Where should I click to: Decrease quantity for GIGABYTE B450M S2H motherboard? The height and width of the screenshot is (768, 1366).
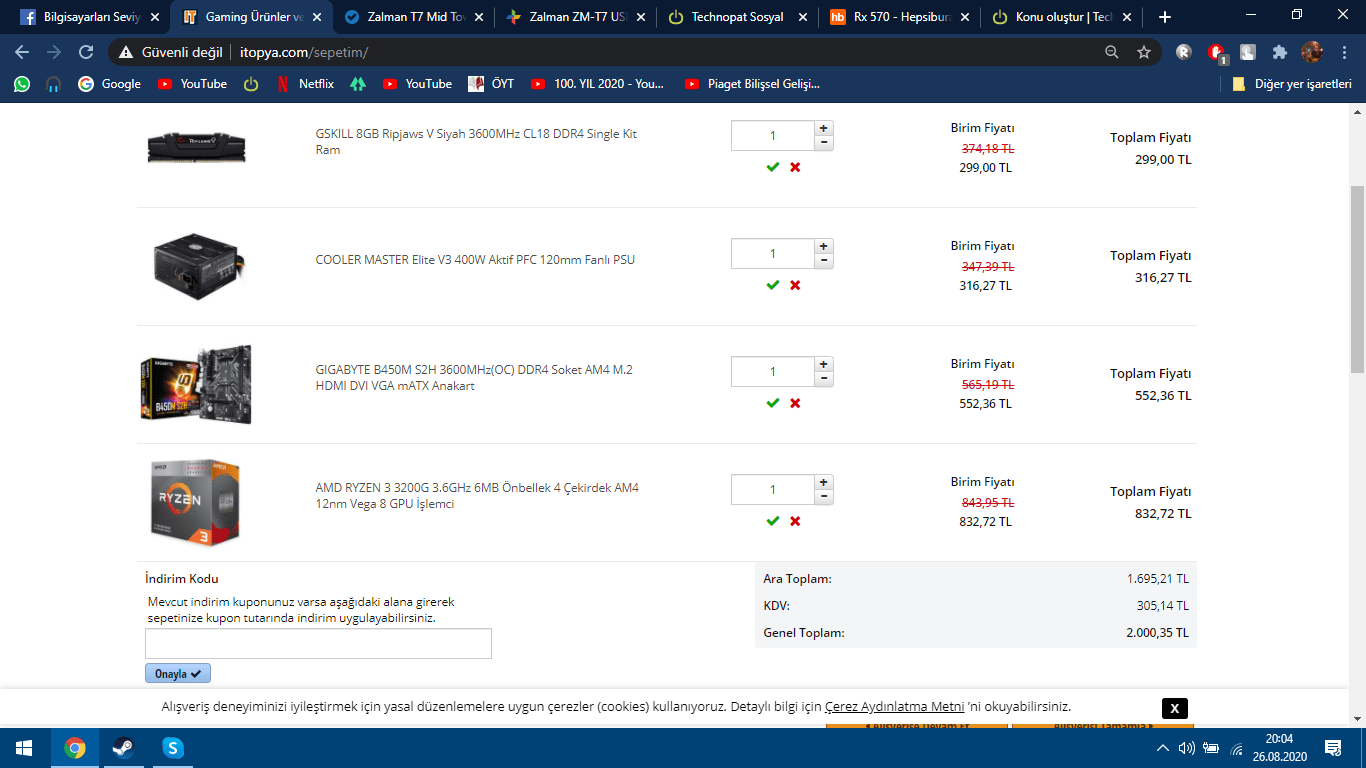[823, 379]
